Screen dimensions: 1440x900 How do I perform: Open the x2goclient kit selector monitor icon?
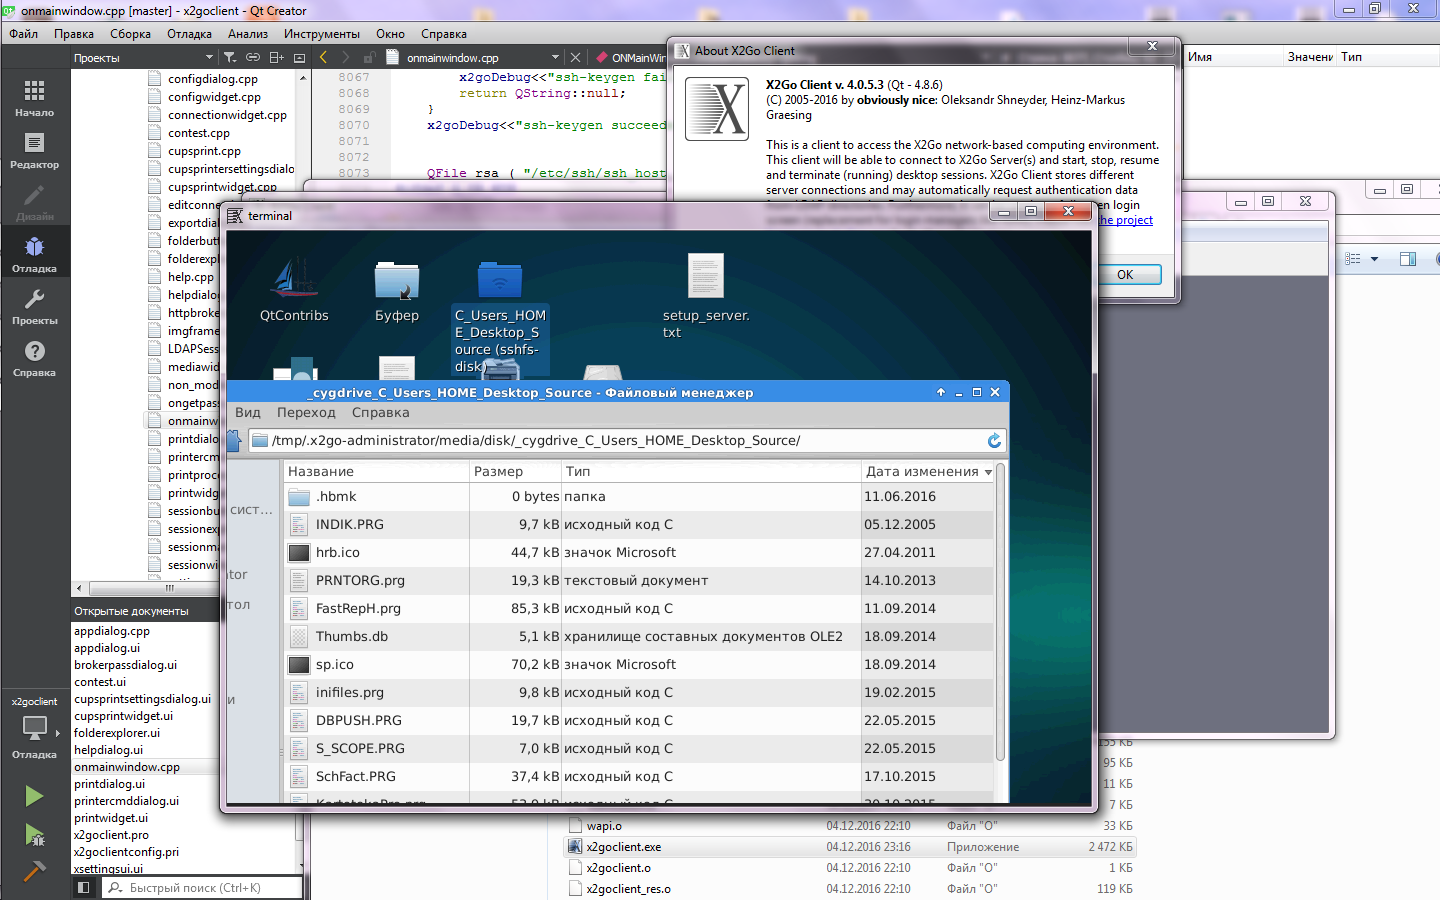click(34, 728)
